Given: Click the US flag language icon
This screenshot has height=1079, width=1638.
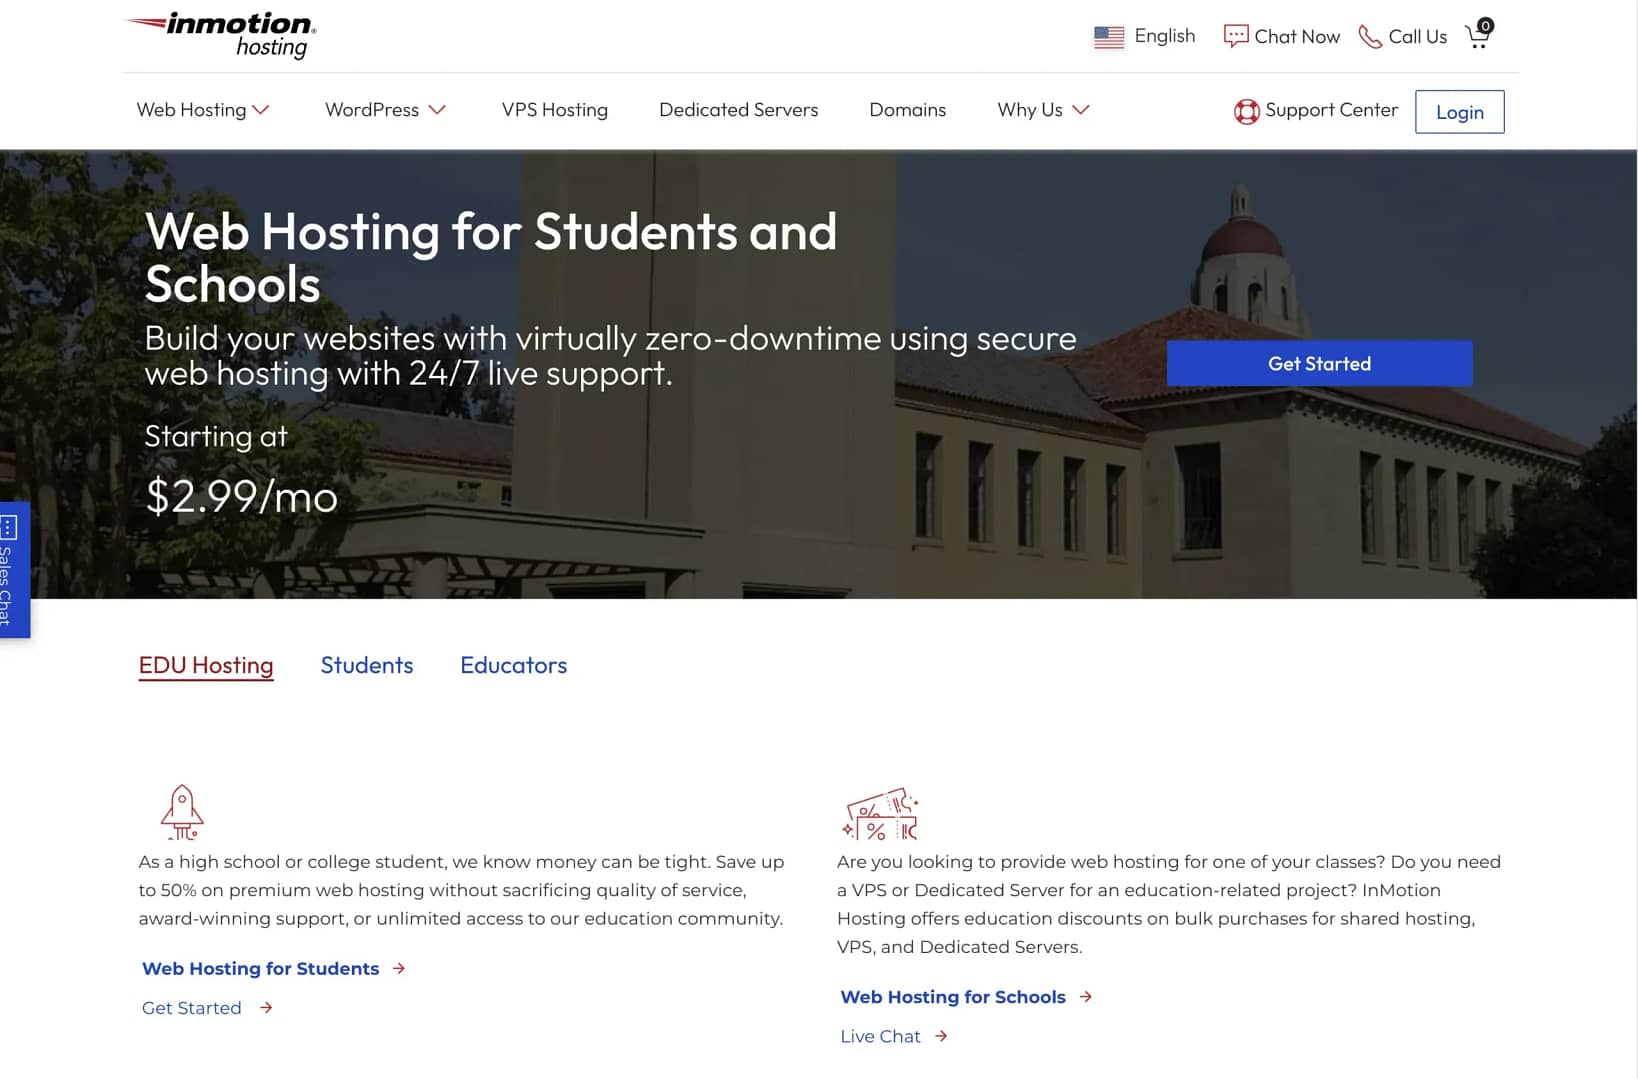Looking at the screenshot, I should pyautogui.click(x=1109, y=37).
